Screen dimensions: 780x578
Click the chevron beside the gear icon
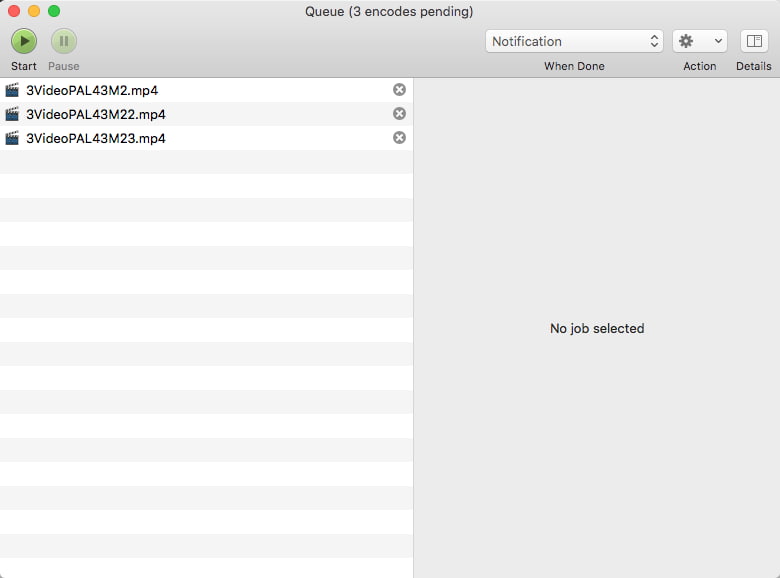pyautogui.click(x=719, y=41)
